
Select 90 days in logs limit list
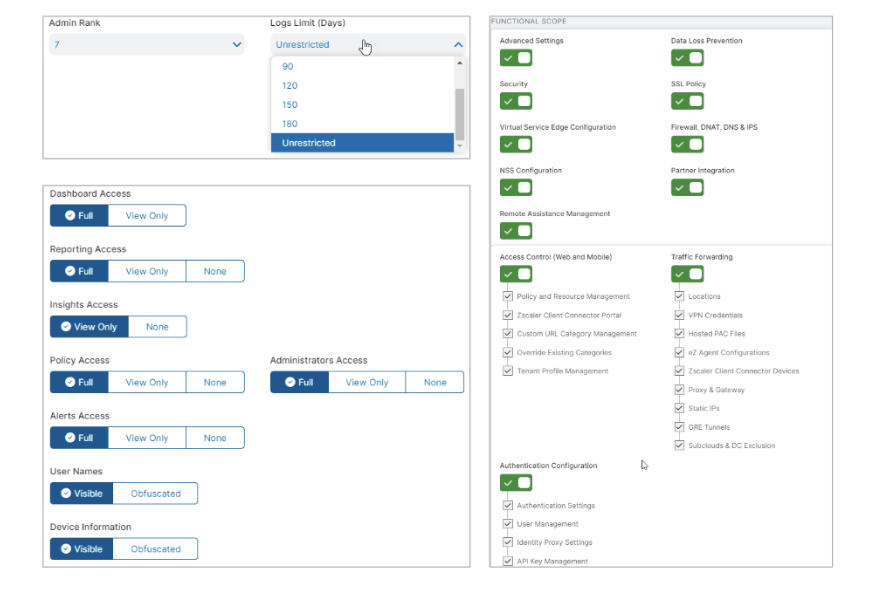point(288,67)
